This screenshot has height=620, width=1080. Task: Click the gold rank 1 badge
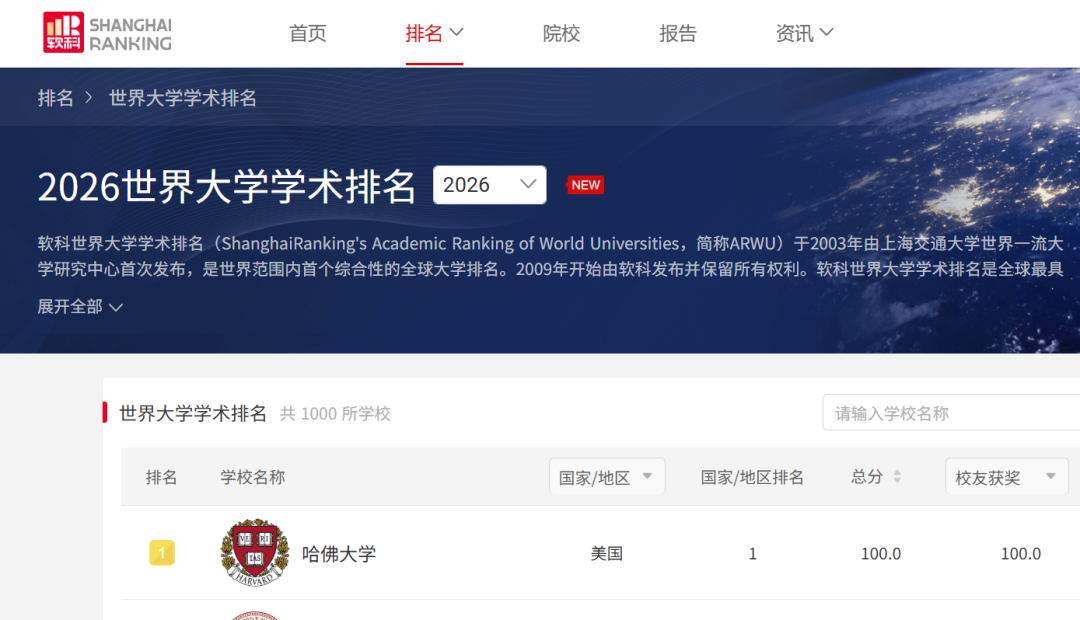162,553
